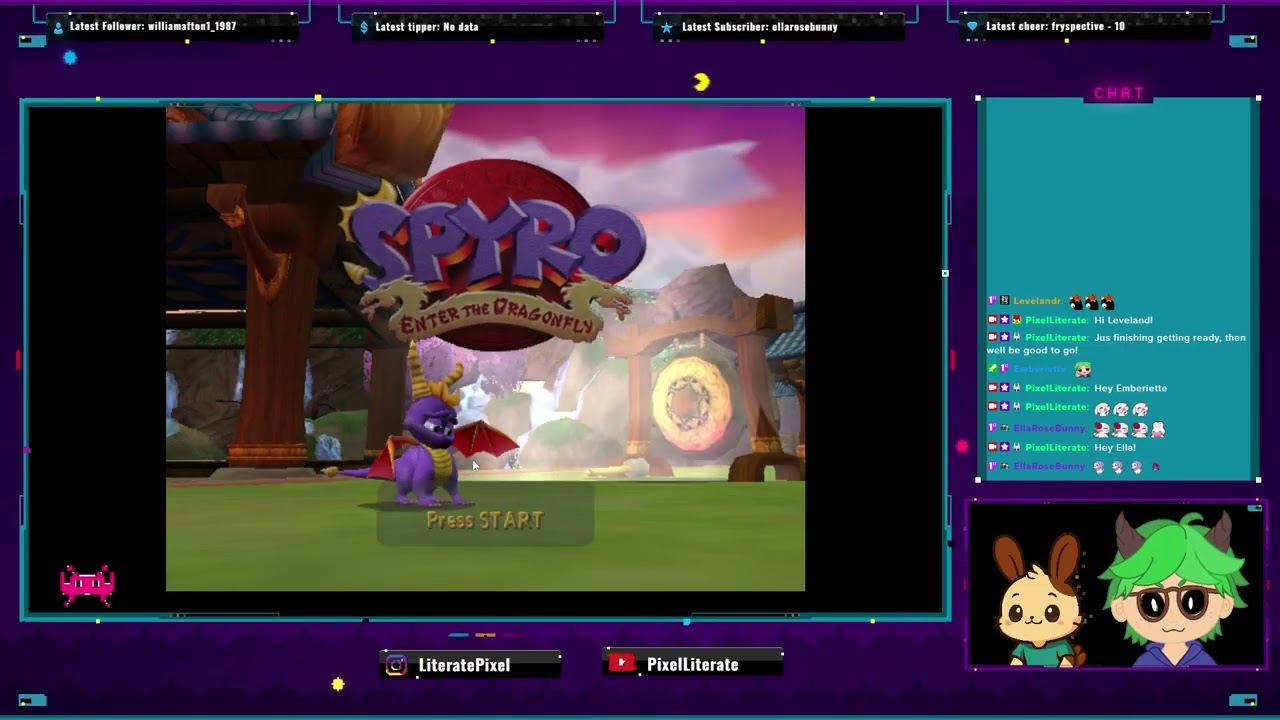
Task: Click Latest tipper: No data text
Action: [427, 27]
